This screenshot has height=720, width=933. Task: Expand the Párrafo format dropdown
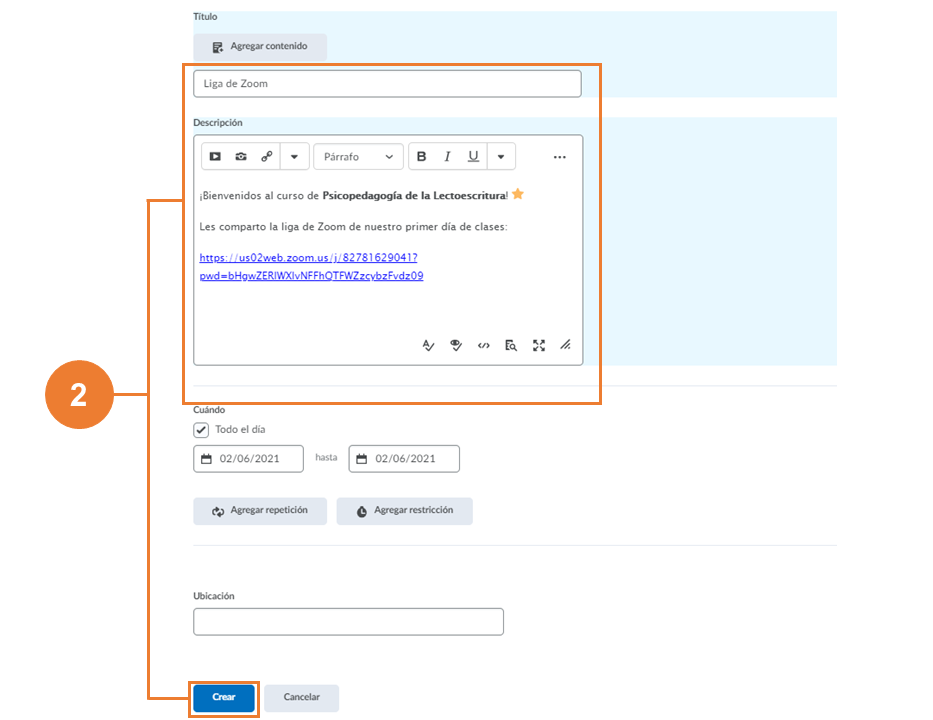(358, 157)
